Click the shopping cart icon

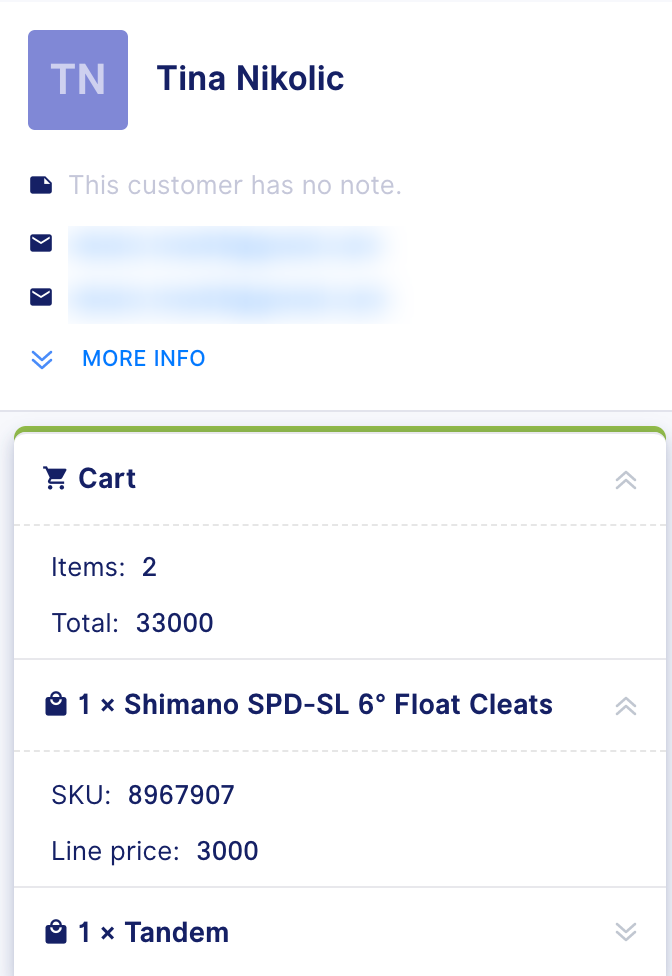pos(55,478)
